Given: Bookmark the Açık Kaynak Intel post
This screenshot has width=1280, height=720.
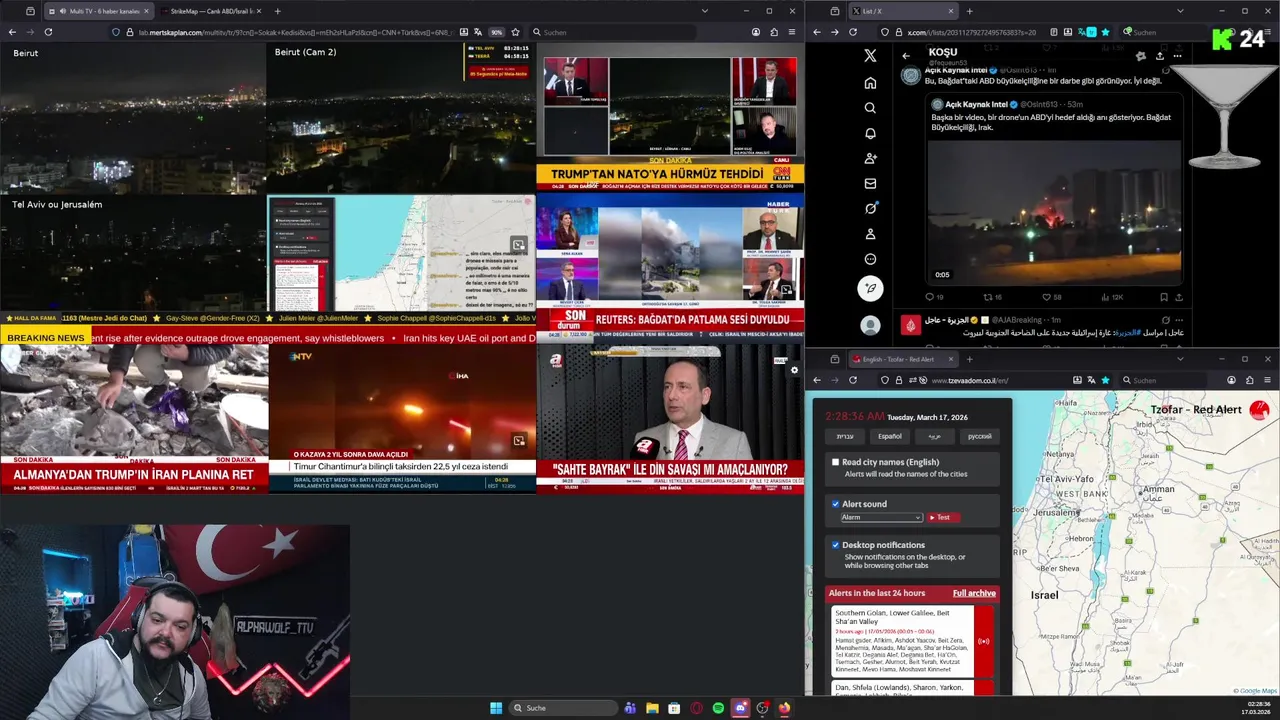Looking at the screenshot, I should coord(1164,297).
